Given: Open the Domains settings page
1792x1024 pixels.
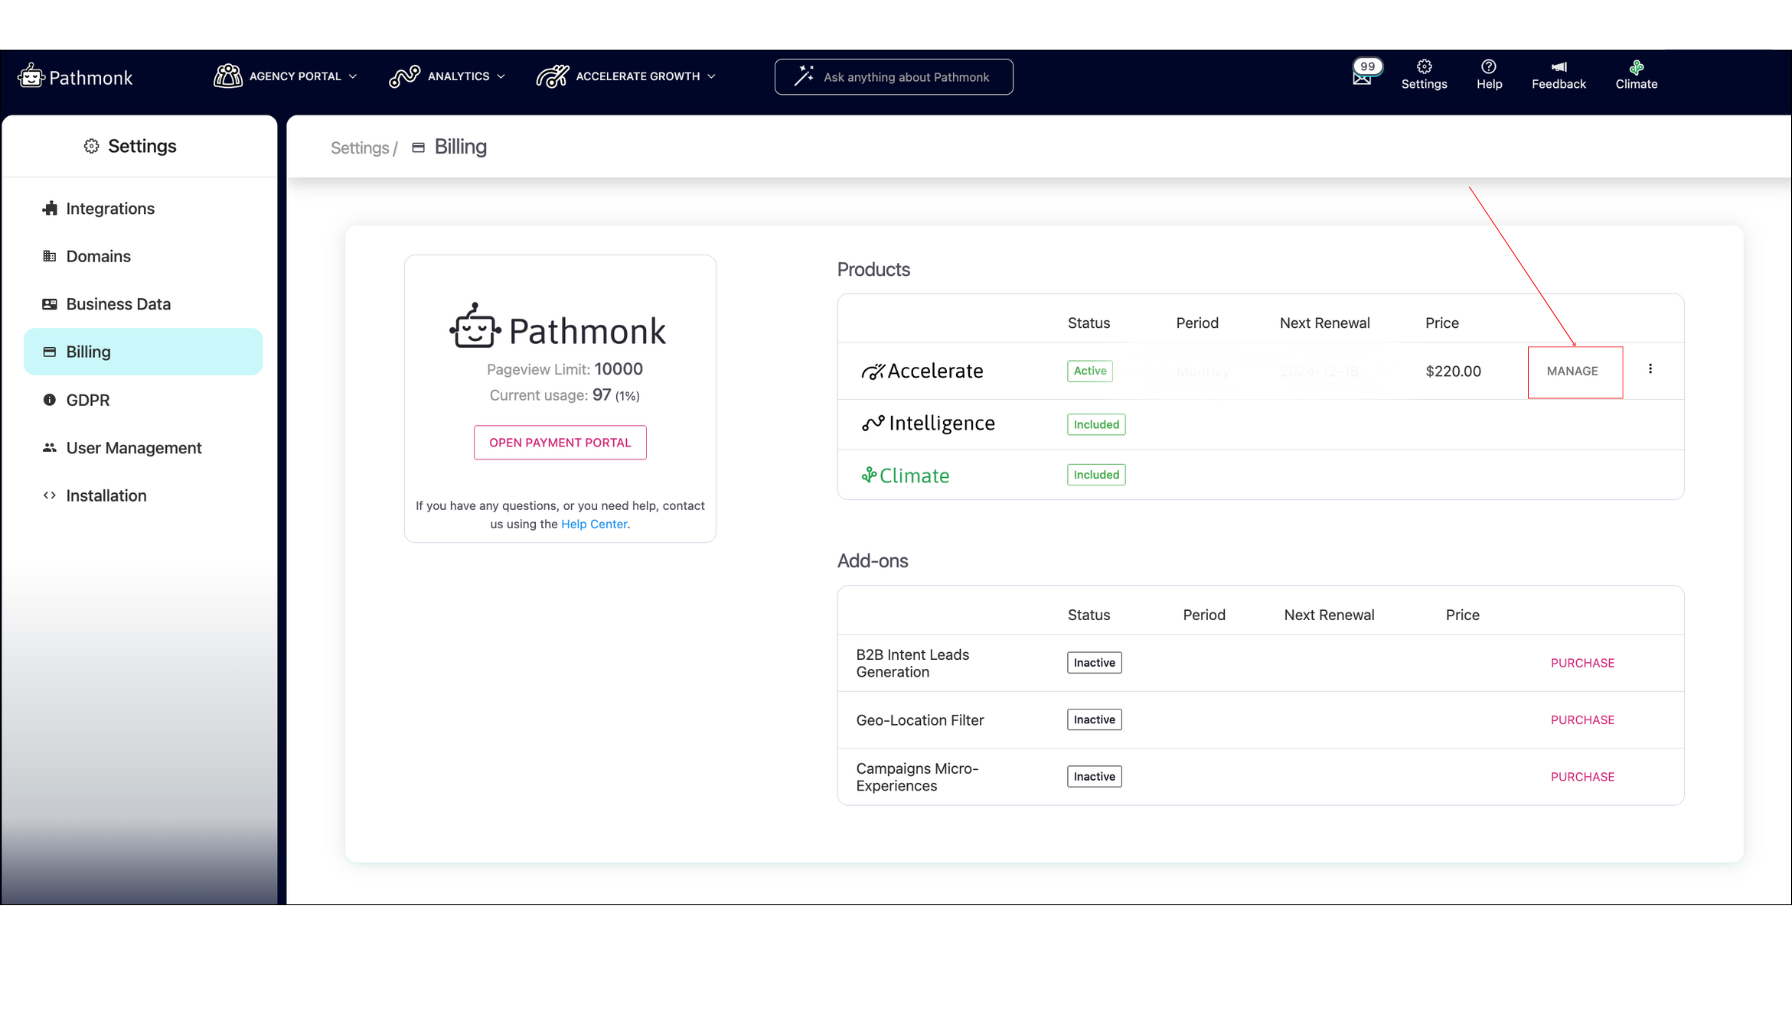Looking at the screenshot, I should tap(98, 256).
